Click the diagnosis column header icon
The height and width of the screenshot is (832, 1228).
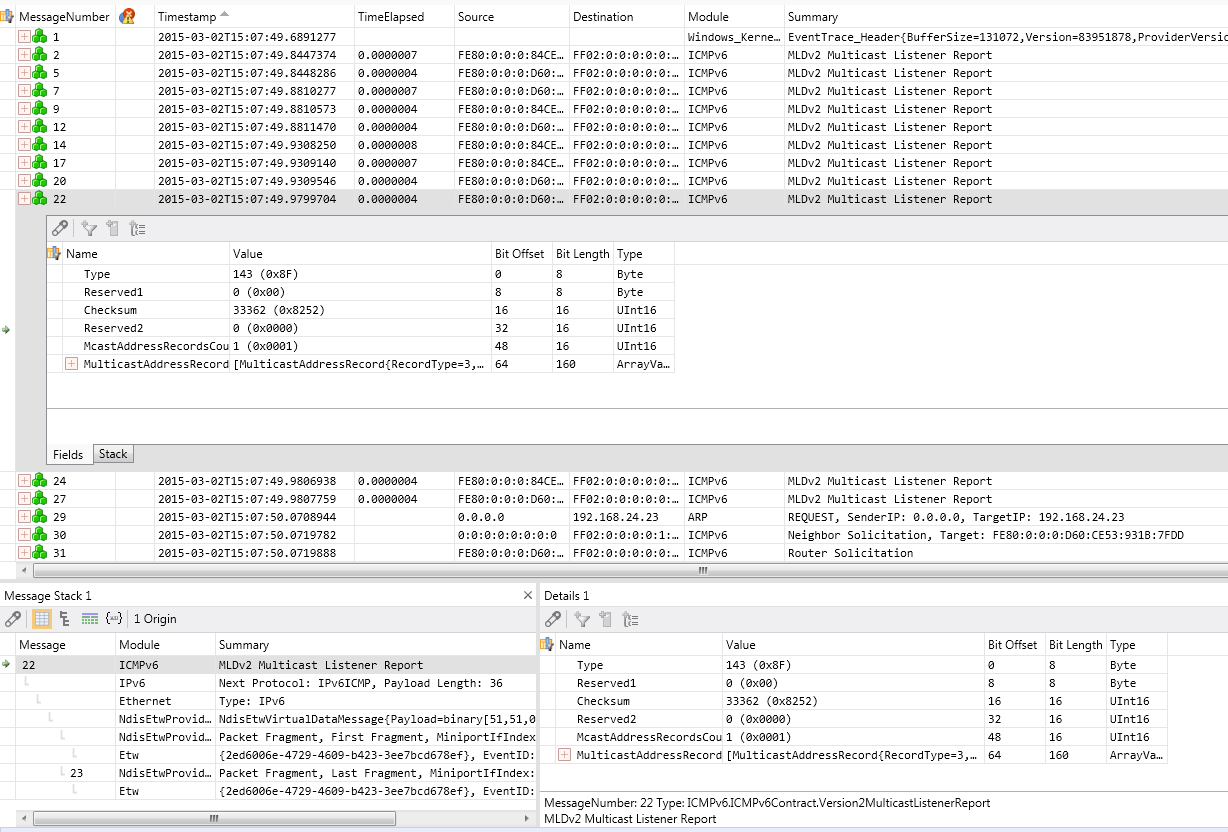(x=127, y=16)
